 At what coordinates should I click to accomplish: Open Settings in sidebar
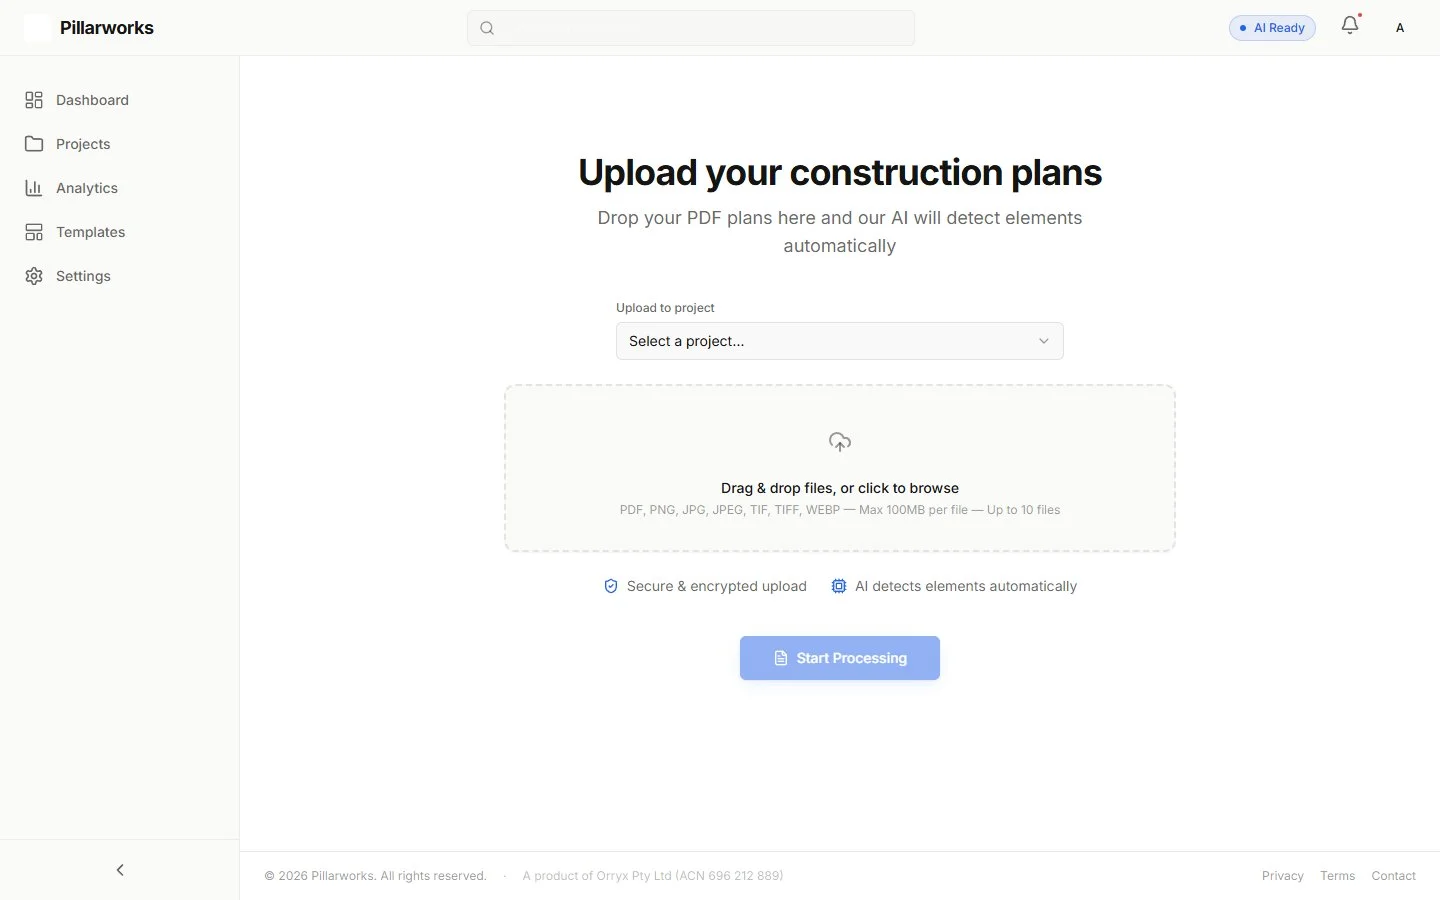[x=120, y=276]
